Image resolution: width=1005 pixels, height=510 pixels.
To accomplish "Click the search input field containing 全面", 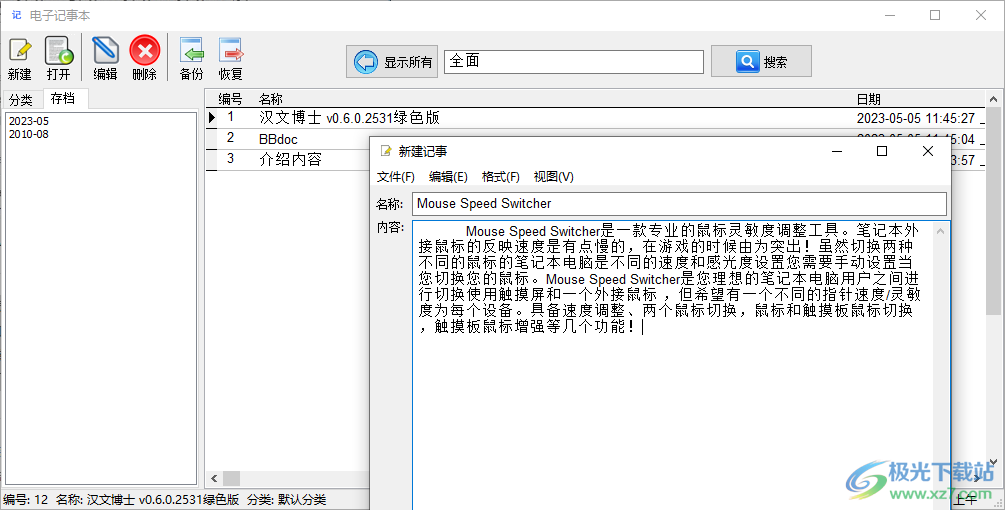I will click(x=574, y=62).
